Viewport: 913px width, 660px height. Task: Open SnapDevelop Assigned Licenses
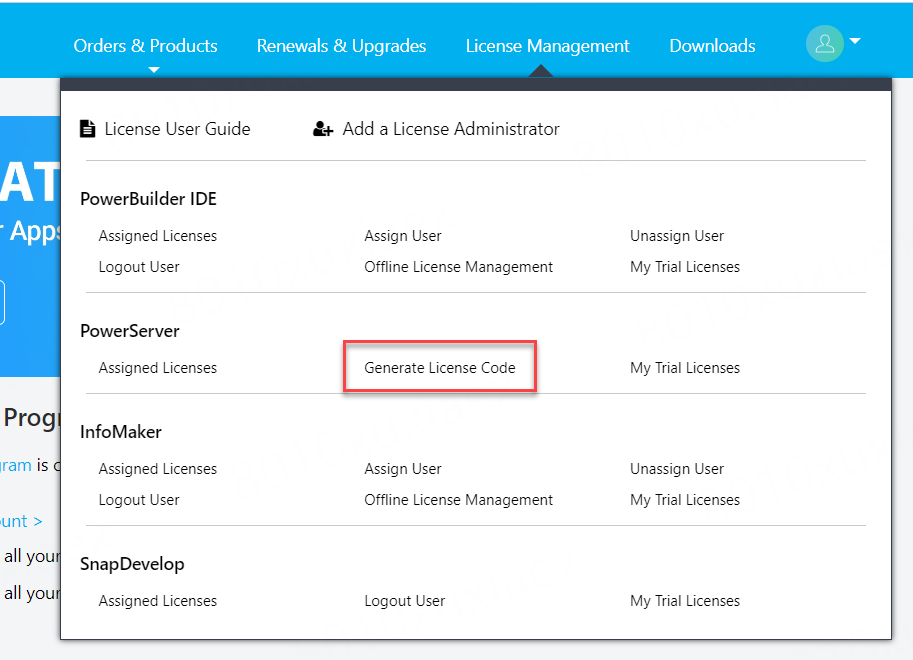pos(157,601)
